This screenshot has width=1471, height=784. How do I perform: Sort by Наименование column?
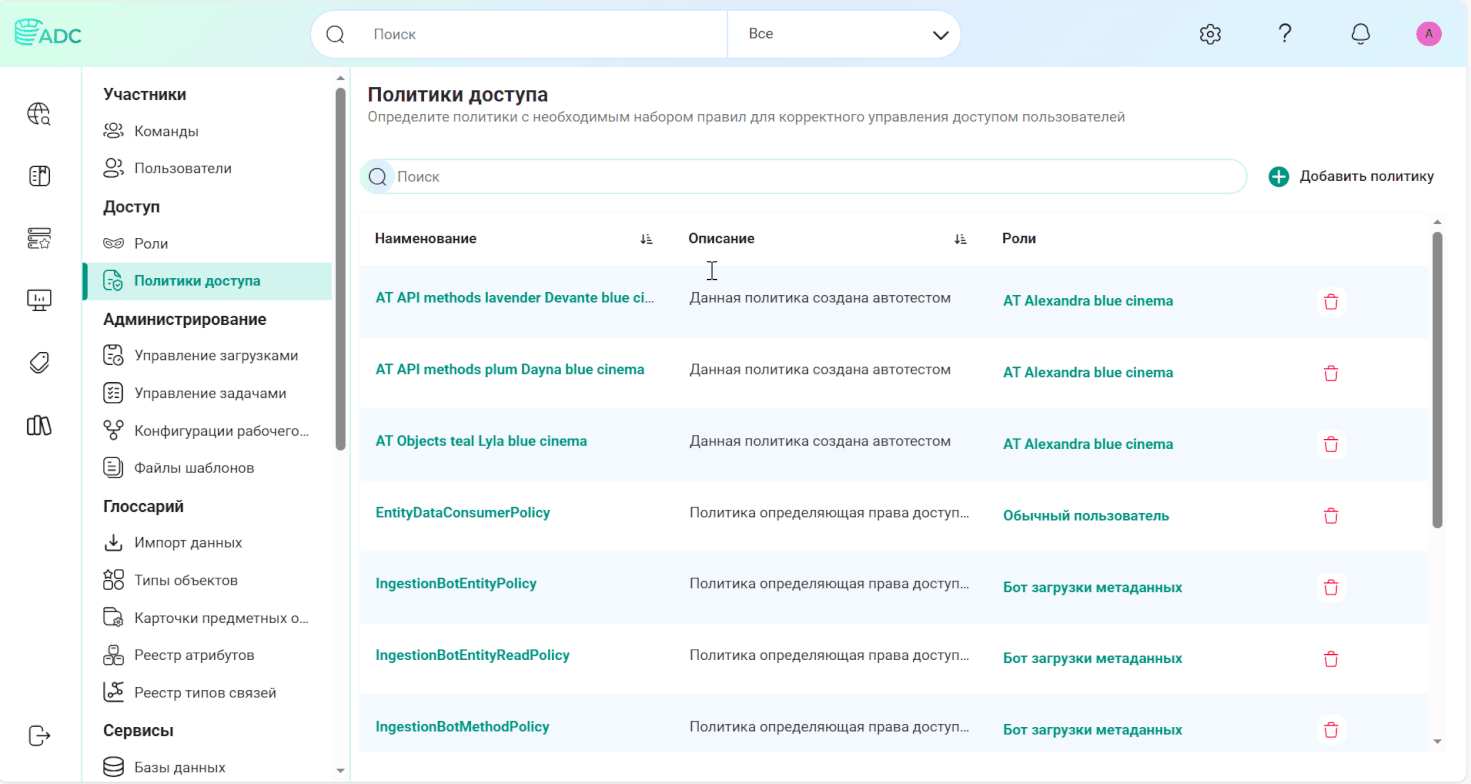coord(646,239)
